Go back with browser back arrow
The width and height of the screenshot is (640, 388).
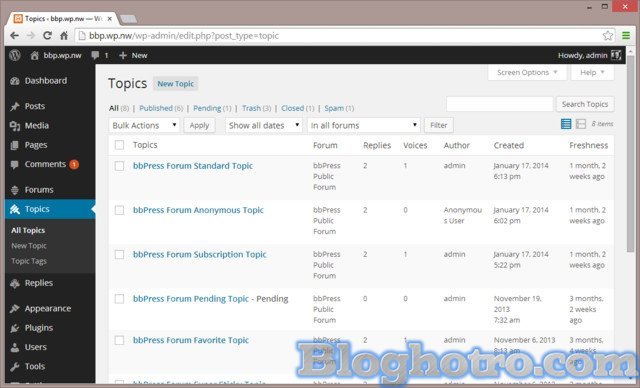click(14, 35)
